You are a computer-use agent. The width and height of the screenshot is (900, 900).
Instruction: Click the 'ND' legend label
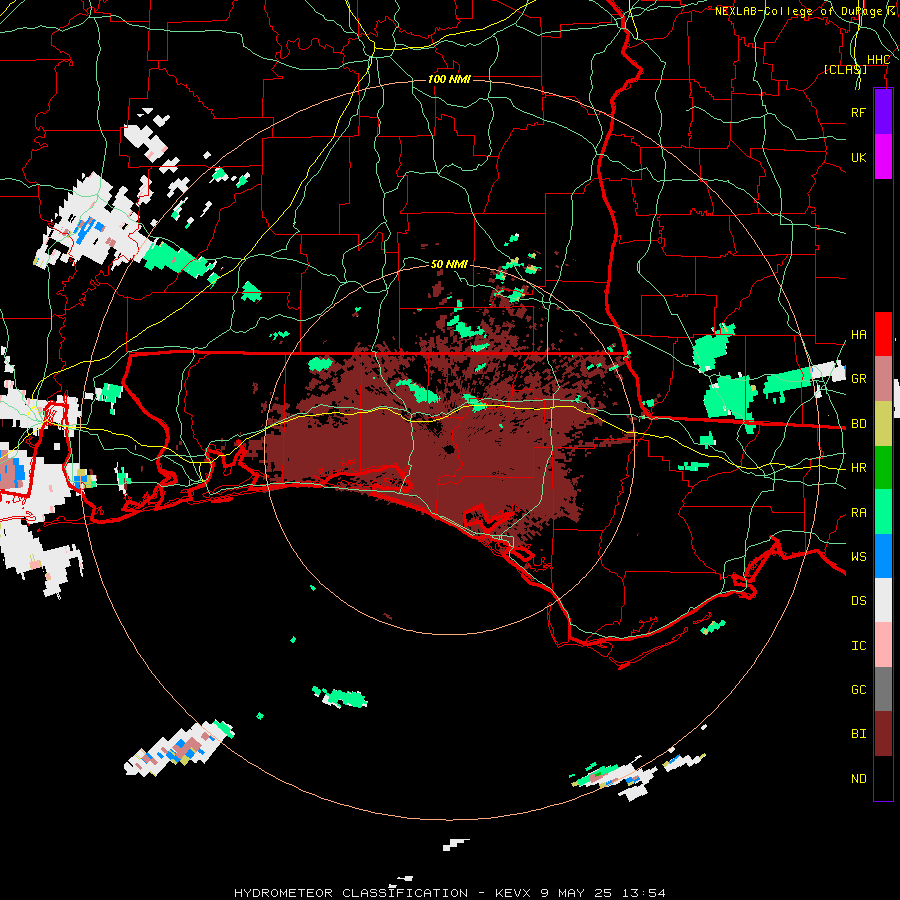pyautogui.click(x=858, y=779)
